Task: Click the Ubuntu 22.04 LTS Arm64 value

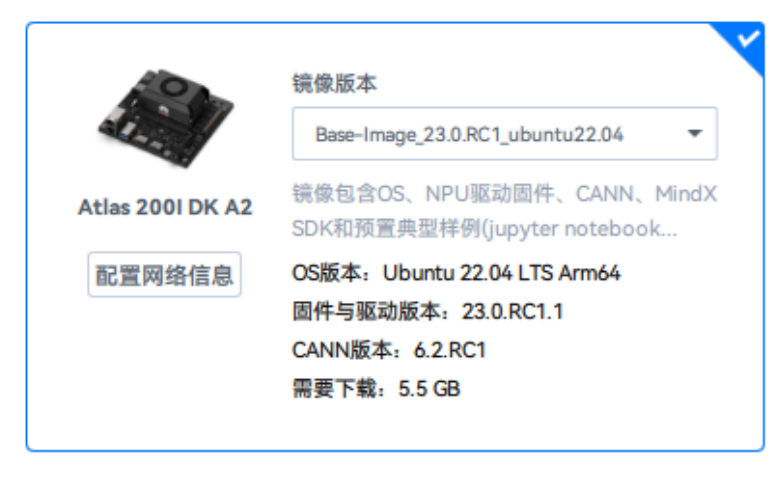Action: [502, 273]
